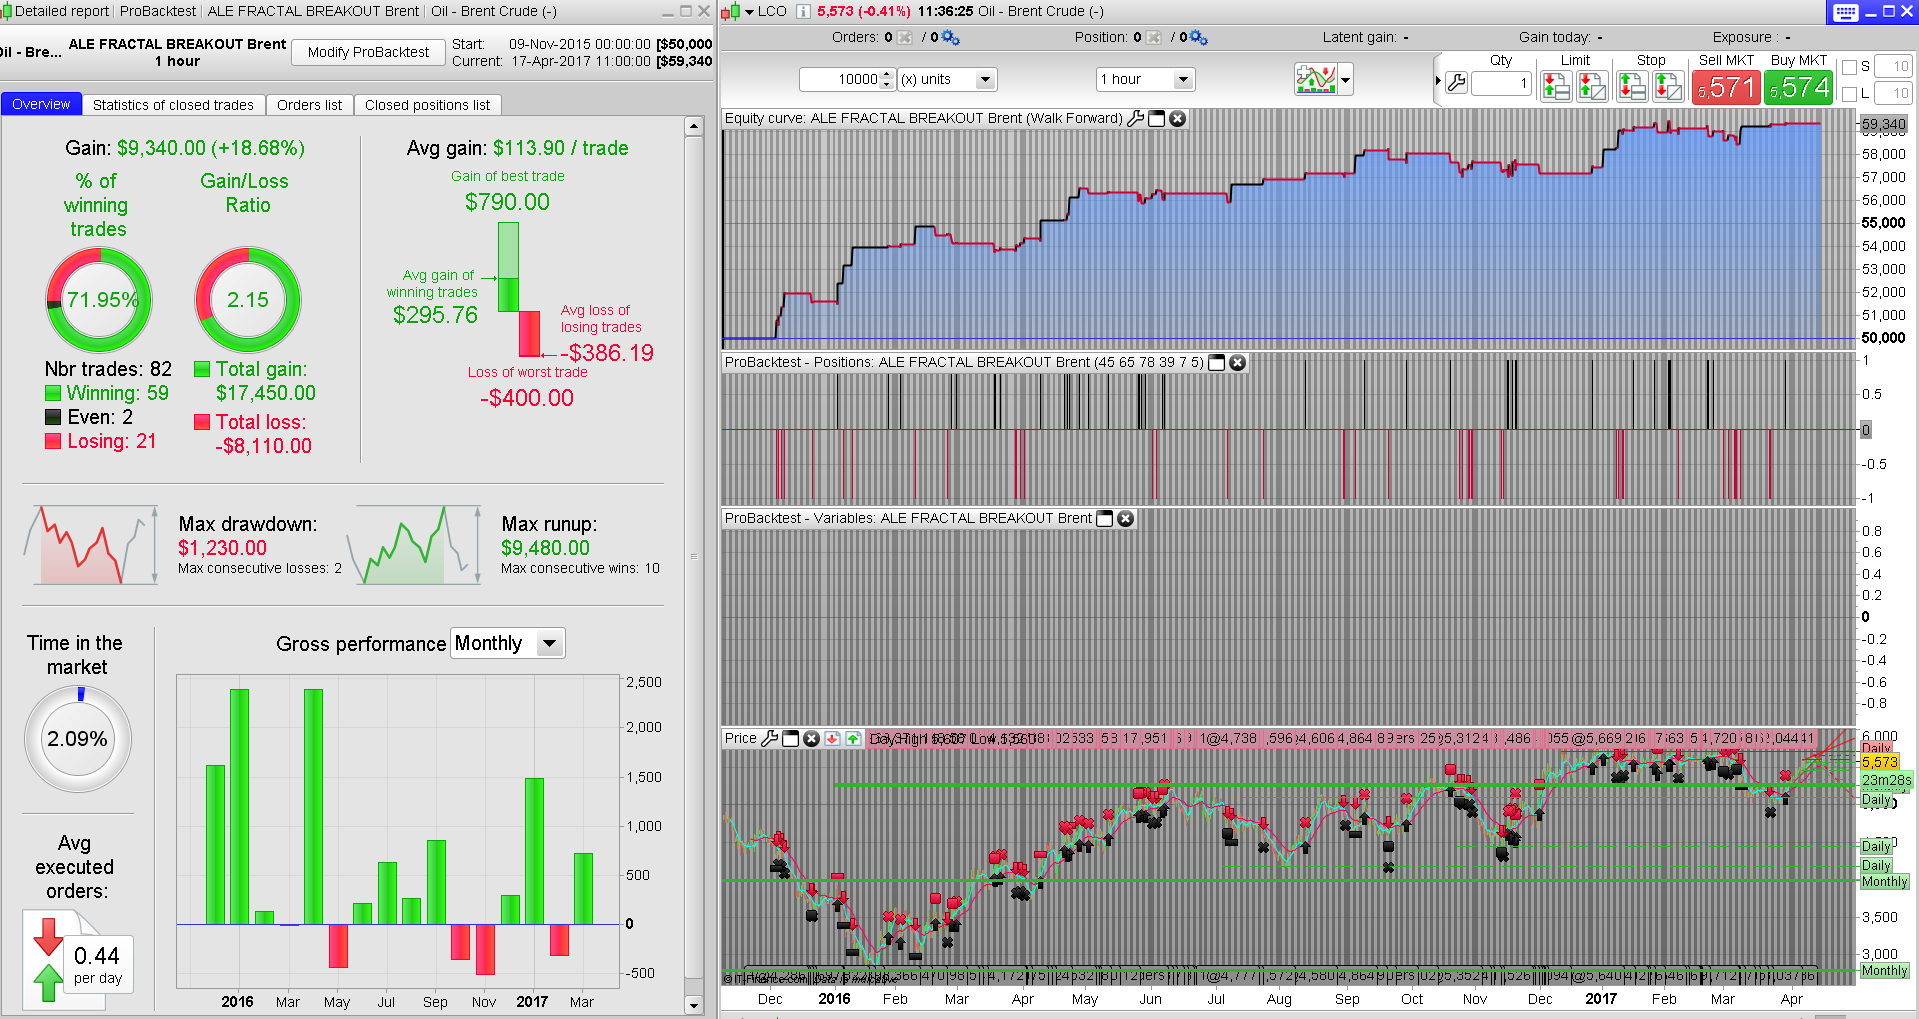Expand the (x) units dropdown

[985, 80]
